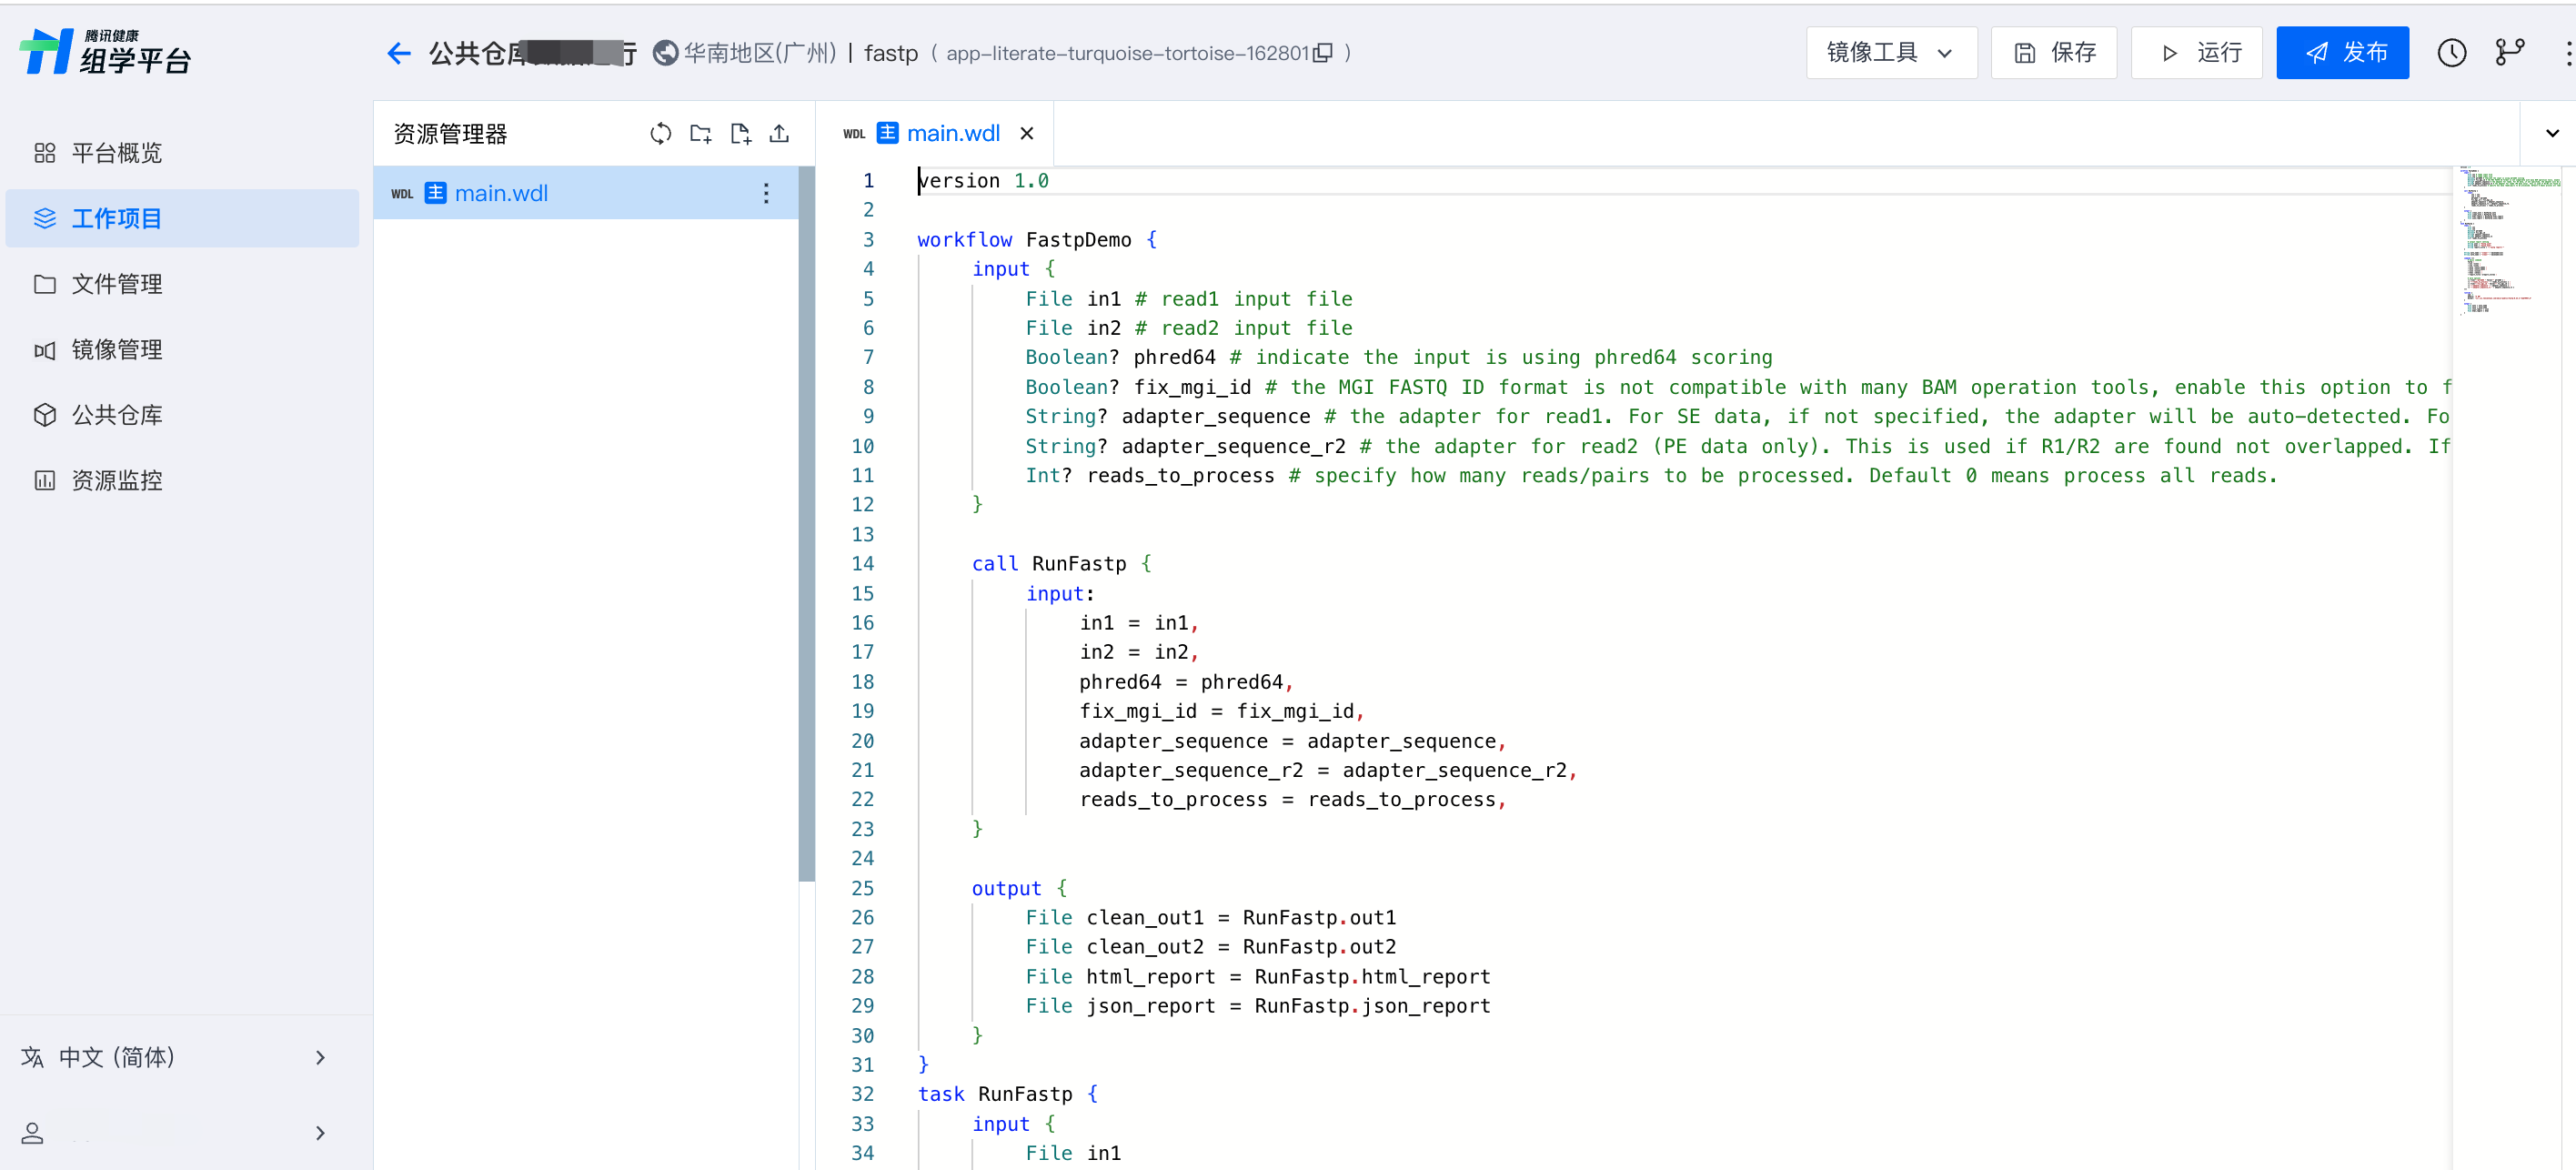The width and height of the screenshot is (2576, 1170).
Task: Open 镜像管理 sidebar item
Action: click(x=116, y=350)
